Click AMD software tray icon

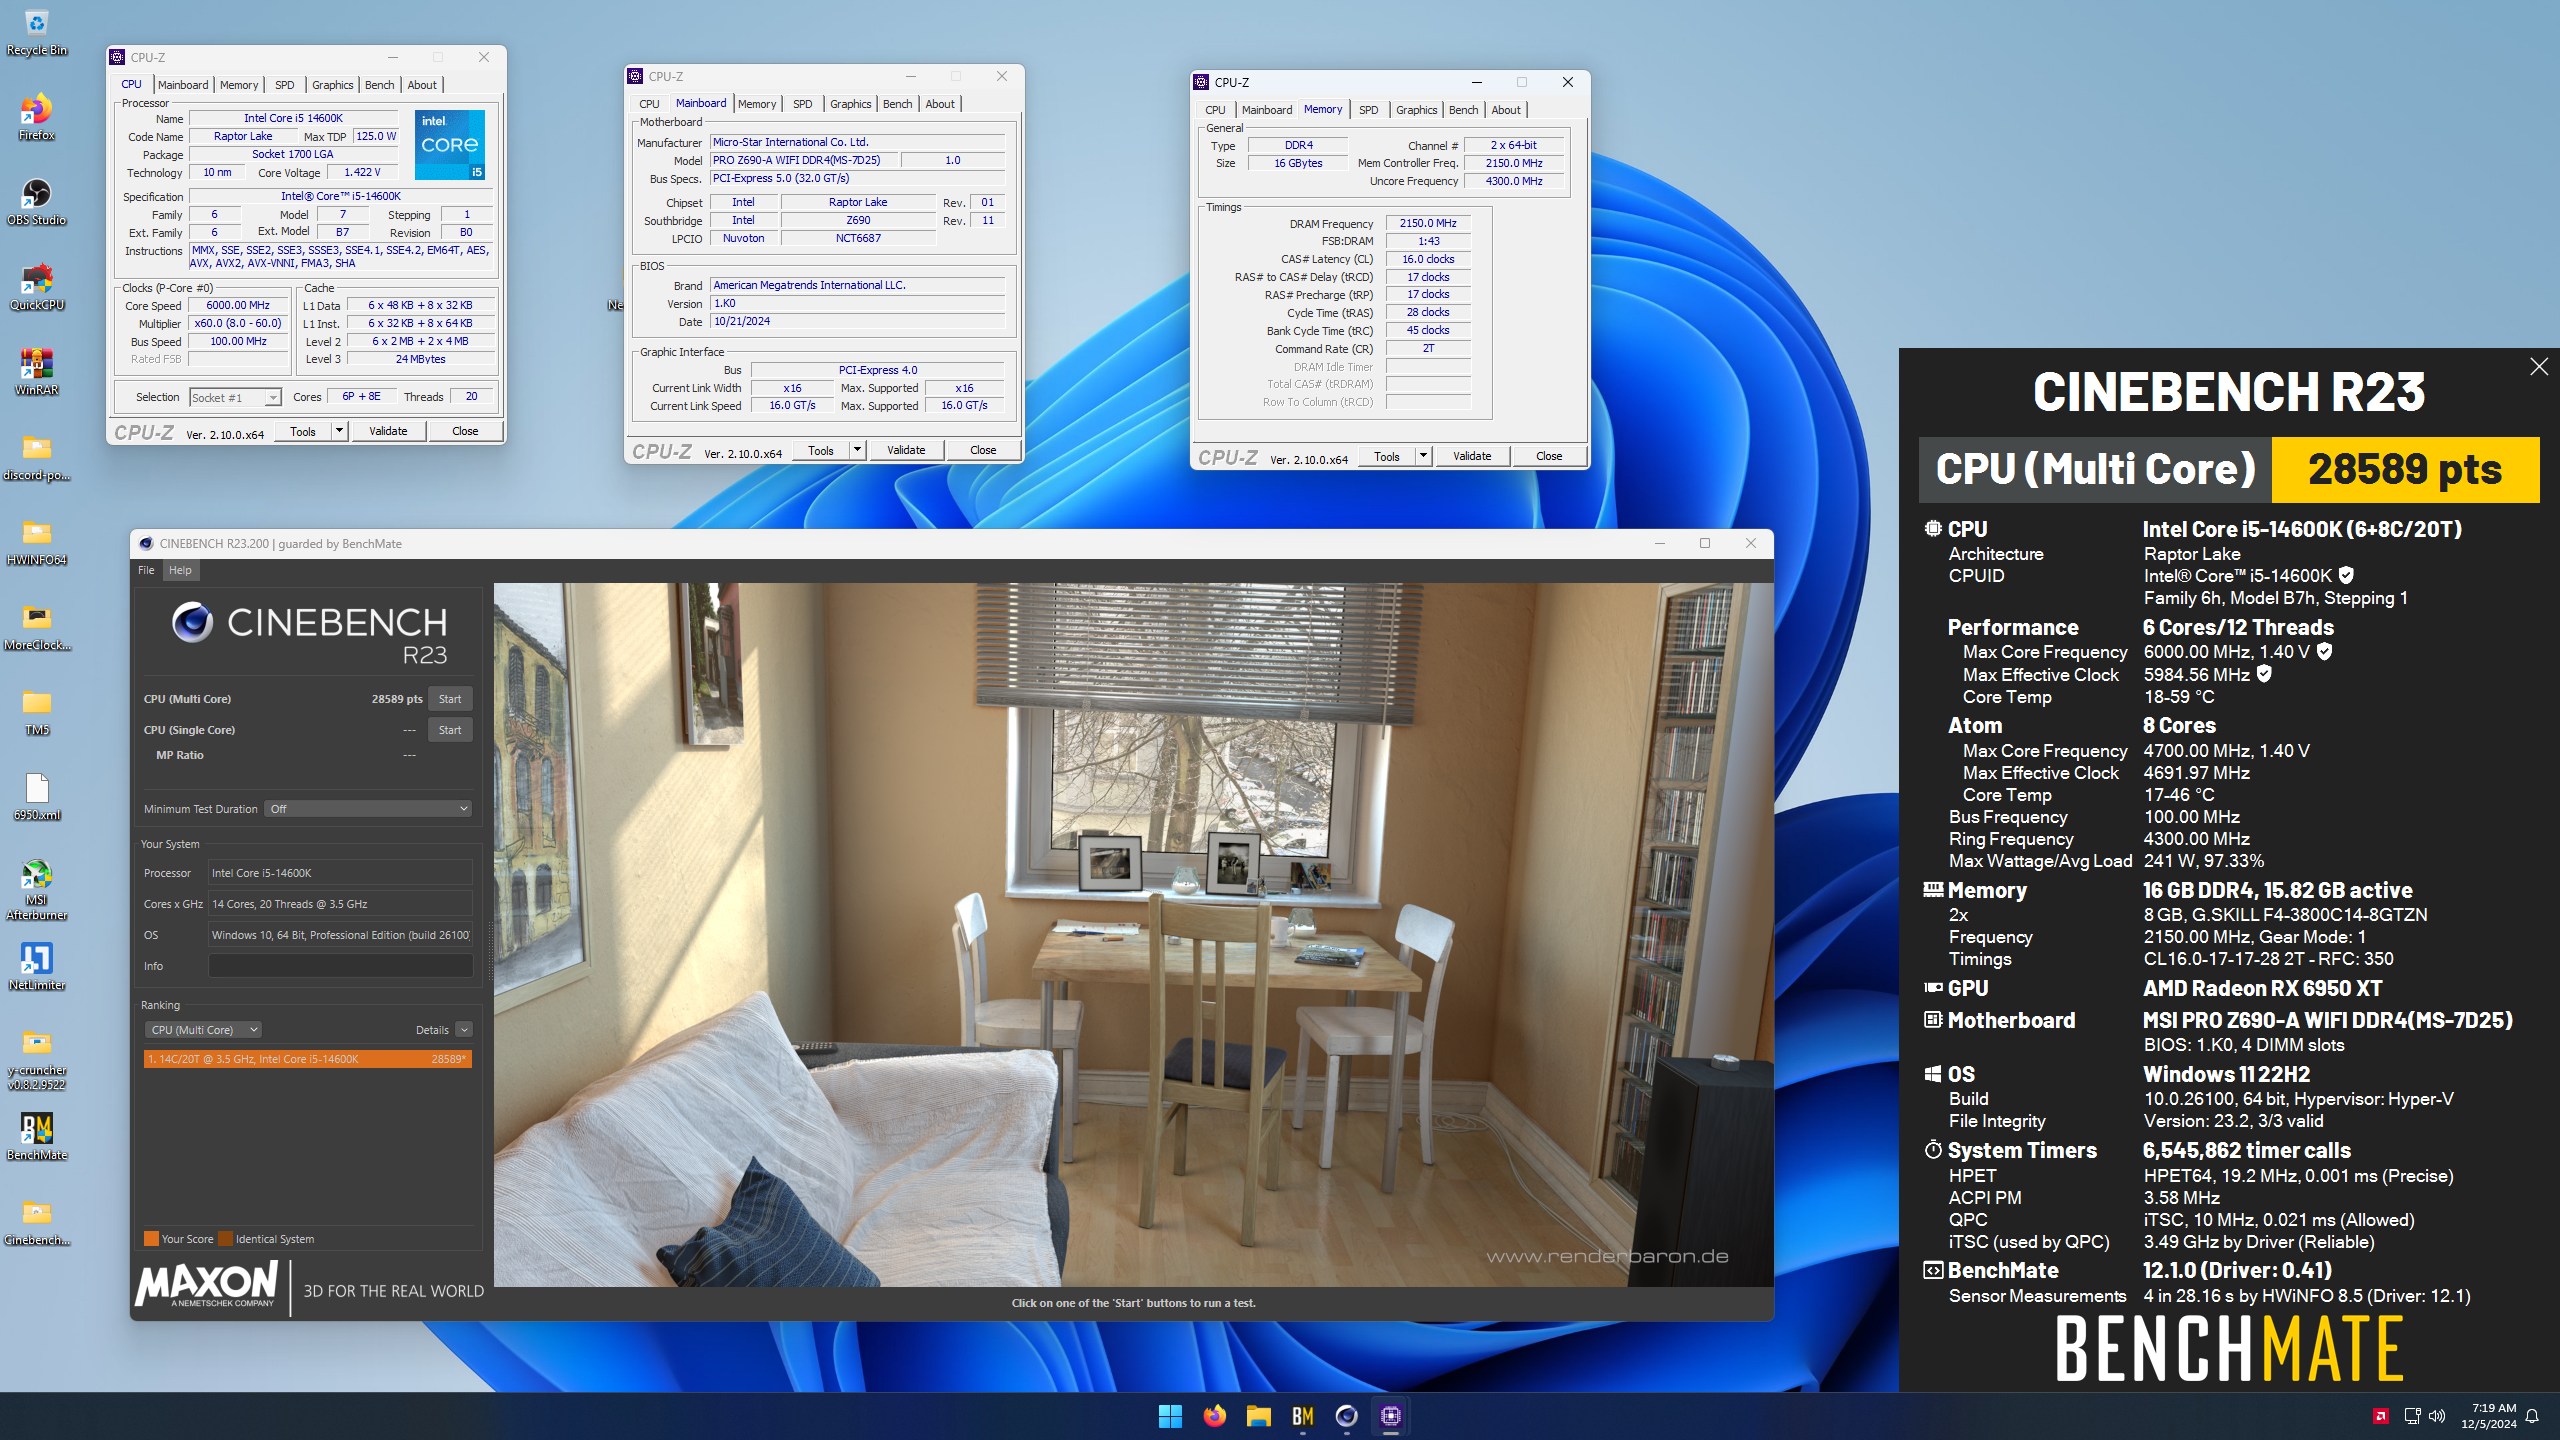click(2381, 1416)
